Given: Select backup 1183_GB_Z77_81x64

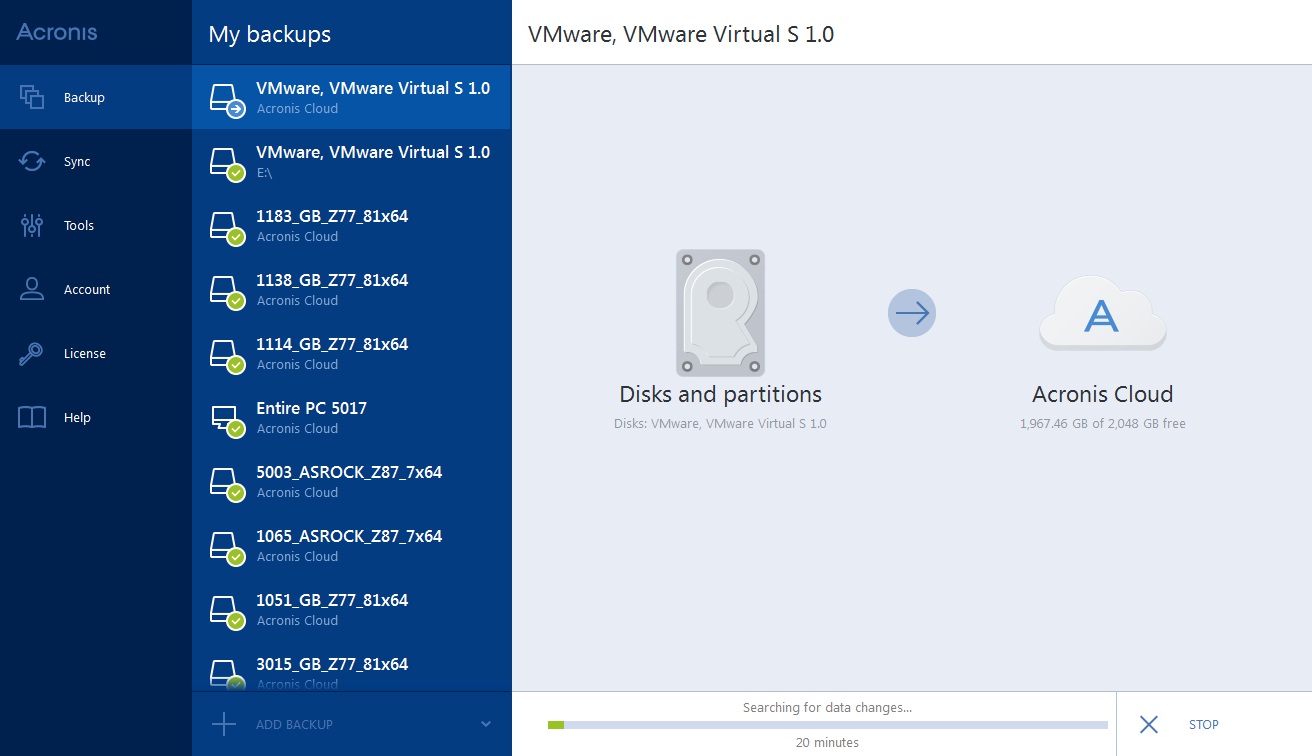Looking at the screenshot, I should click(352, 225).
